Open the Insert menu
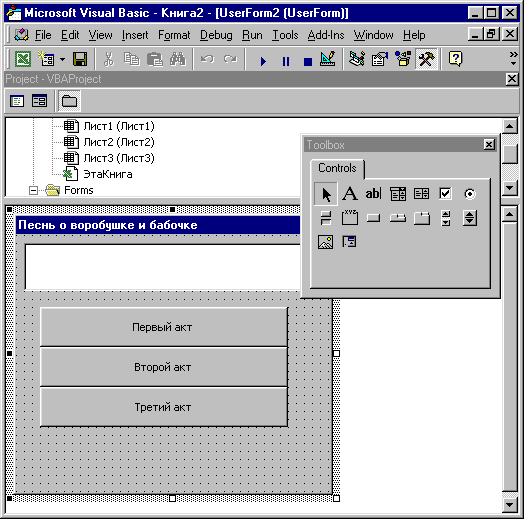 point(135,35)
